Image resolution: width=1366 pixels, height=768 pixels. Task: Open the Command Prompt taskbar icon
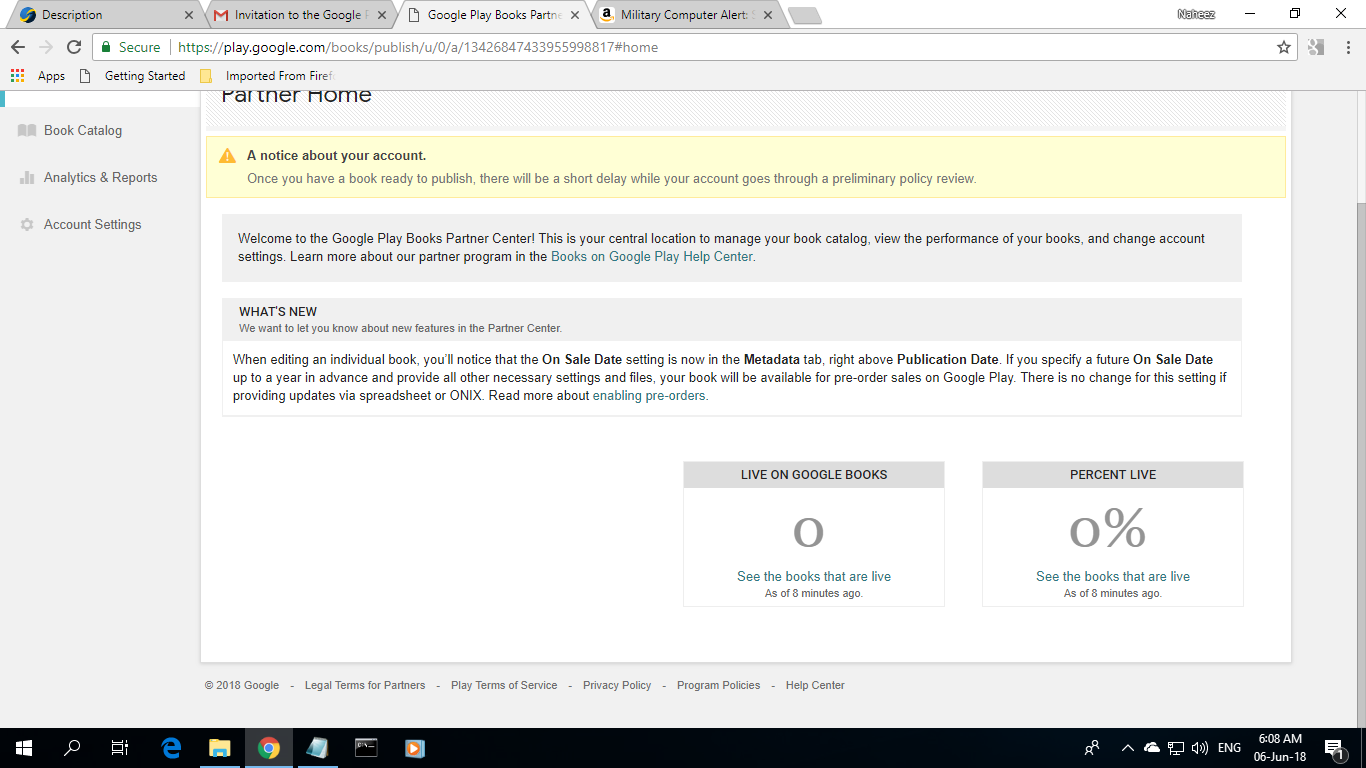(366, 747)
